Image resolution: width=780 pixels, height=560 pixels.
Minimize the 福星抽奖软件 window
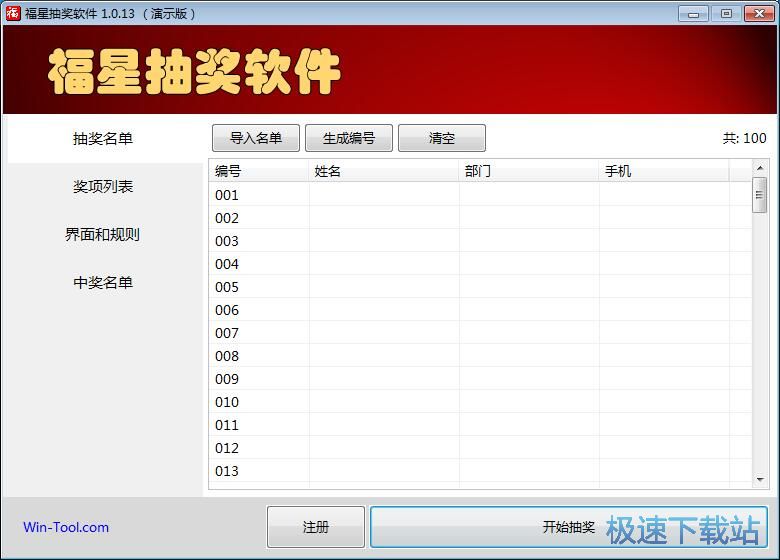693,13
